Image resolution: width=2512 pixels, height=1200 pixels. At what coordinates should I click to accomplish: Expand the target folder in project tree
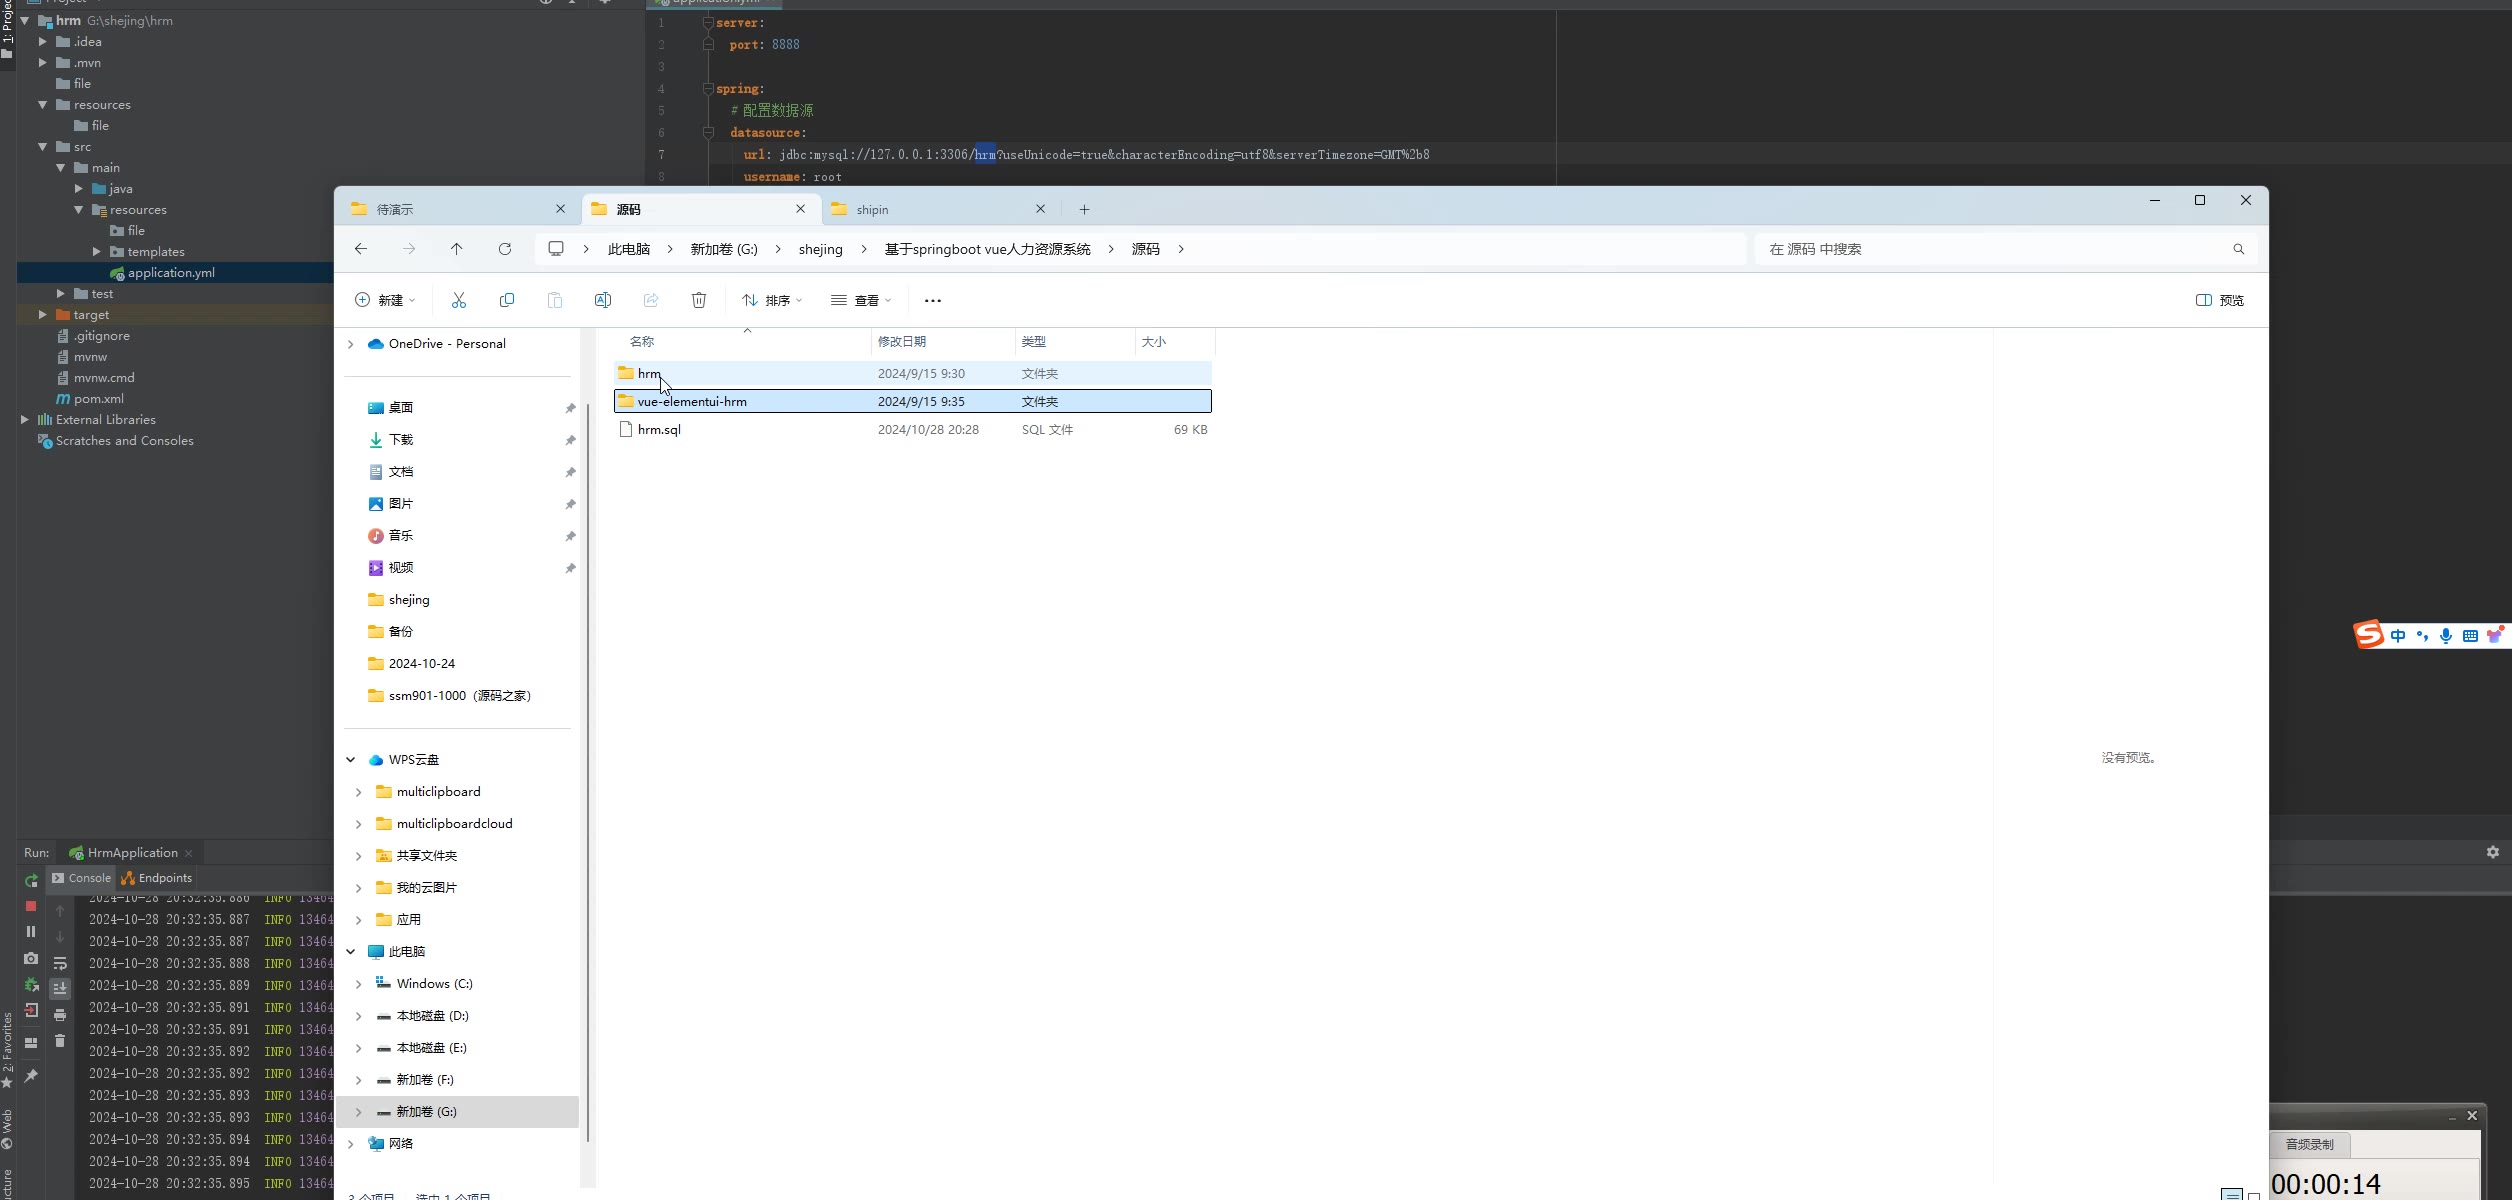pos(43,315)
